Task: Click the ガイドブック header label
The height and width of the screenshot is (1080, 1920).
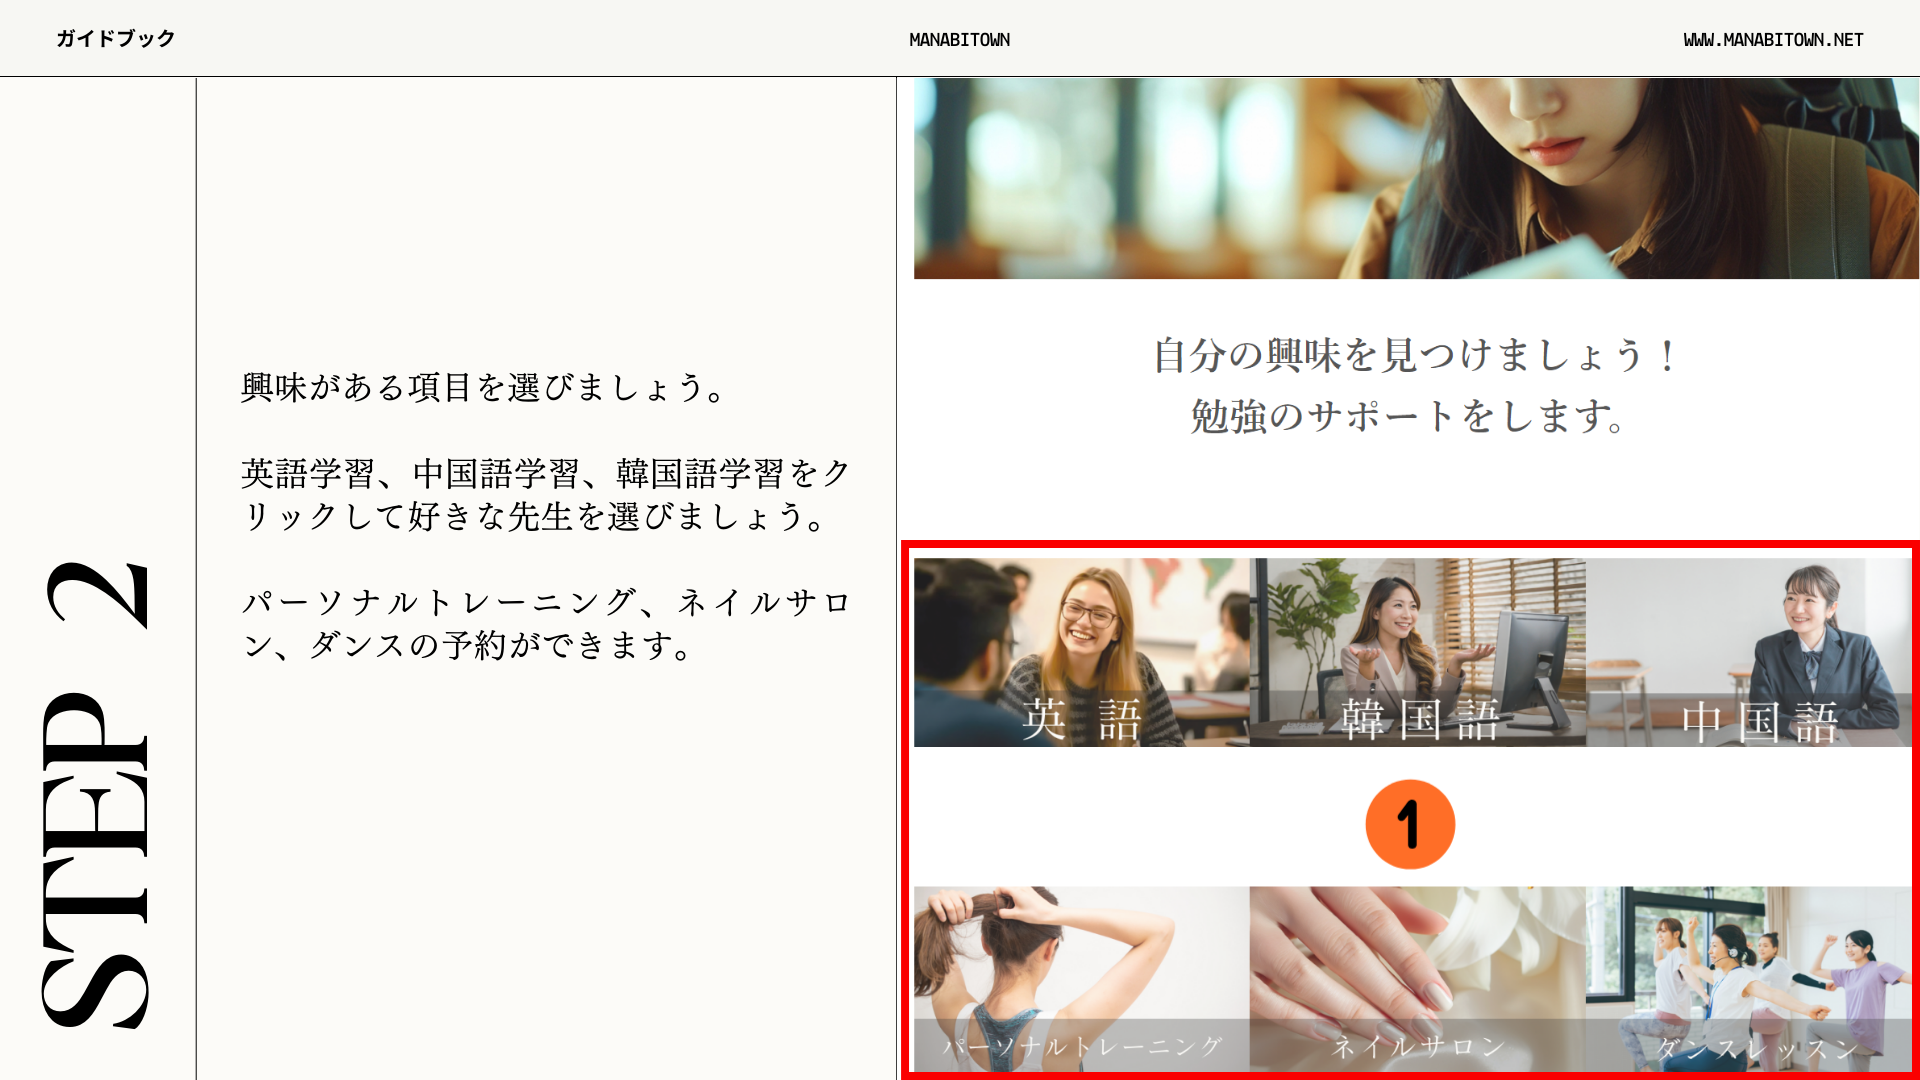Action: click(116, 39)
